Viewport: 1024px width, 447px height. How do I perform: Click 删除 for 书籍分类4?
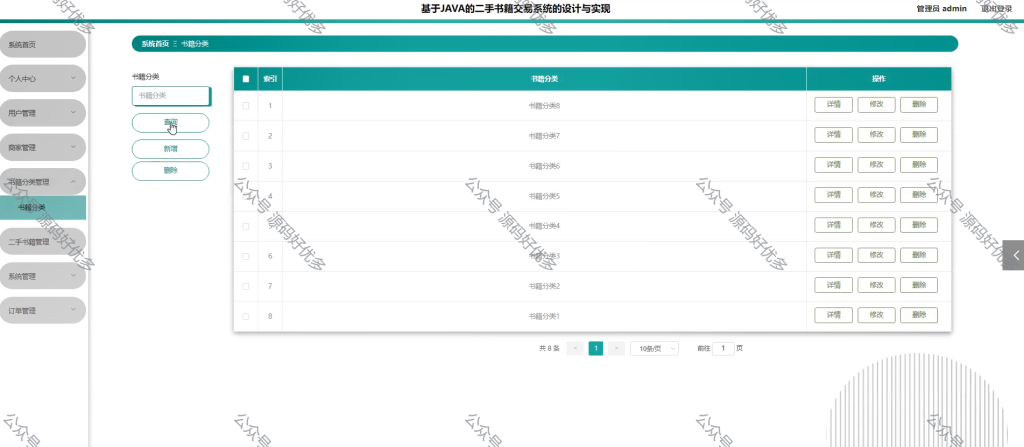tap(919, 225)
